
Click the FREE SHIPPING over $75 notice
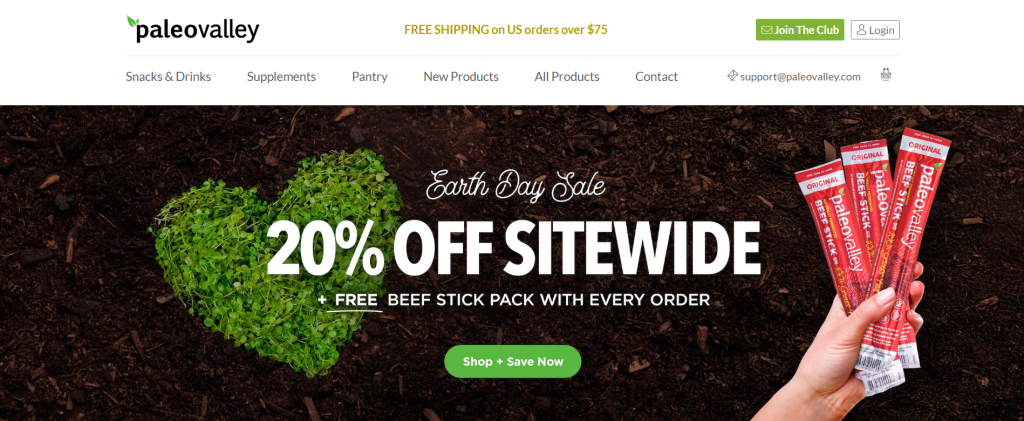pyautogui.click(x=505, y=29)
